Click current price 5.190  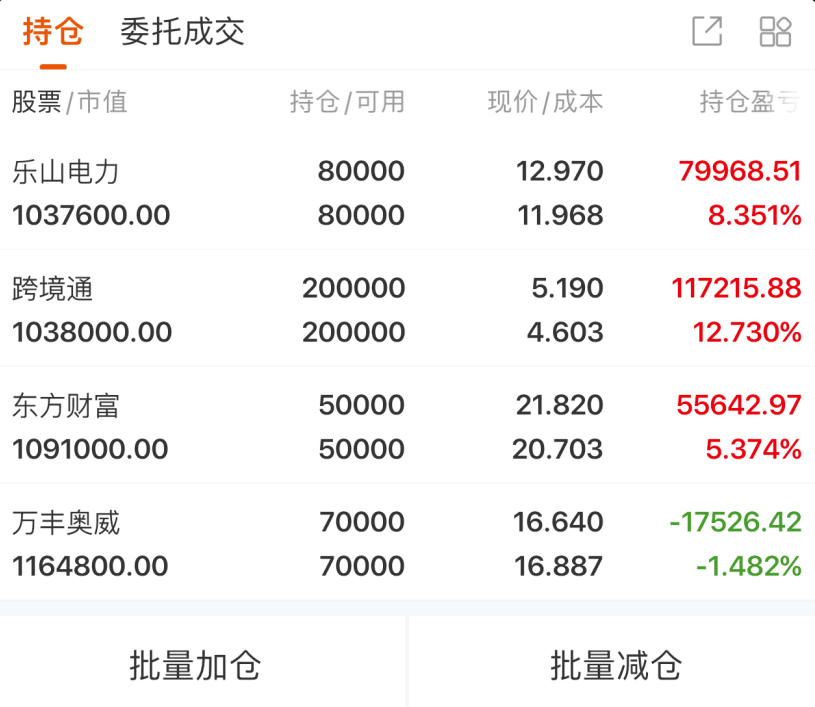click(x=567, y=288)
